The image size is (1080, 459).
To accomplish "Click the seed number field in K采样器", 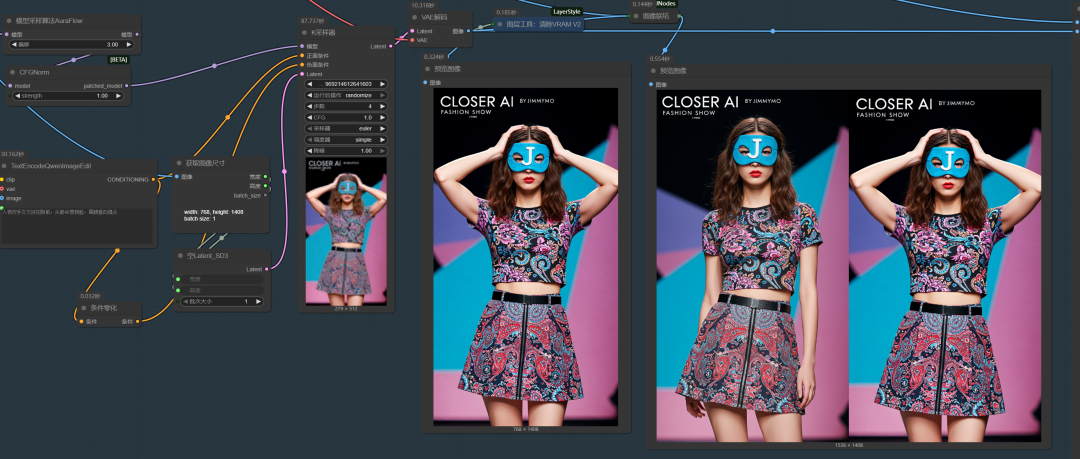I will click(346, 84).
